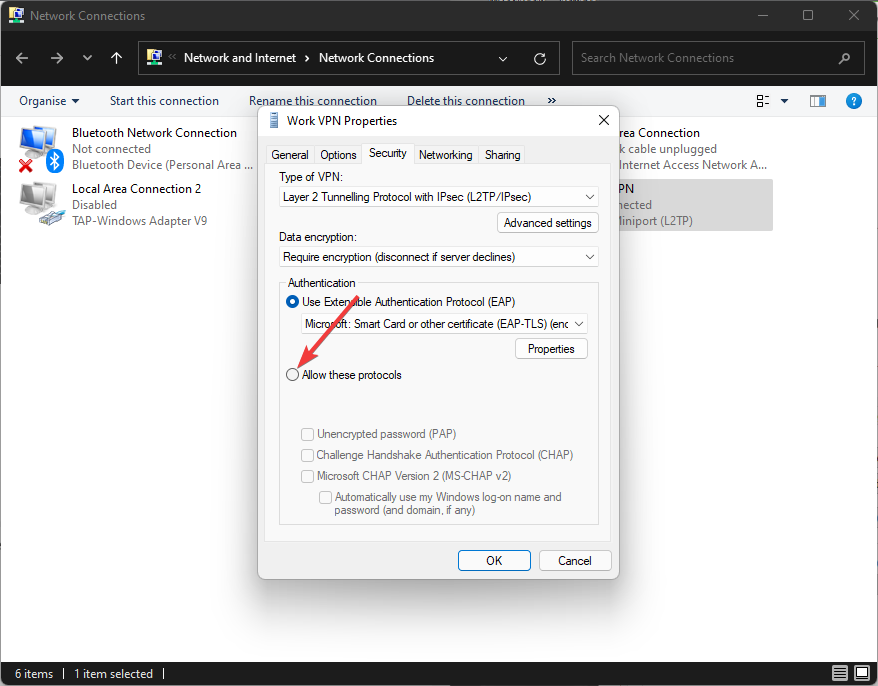
Task: Switch to large icons view in status bar
Action: (861, 673)
